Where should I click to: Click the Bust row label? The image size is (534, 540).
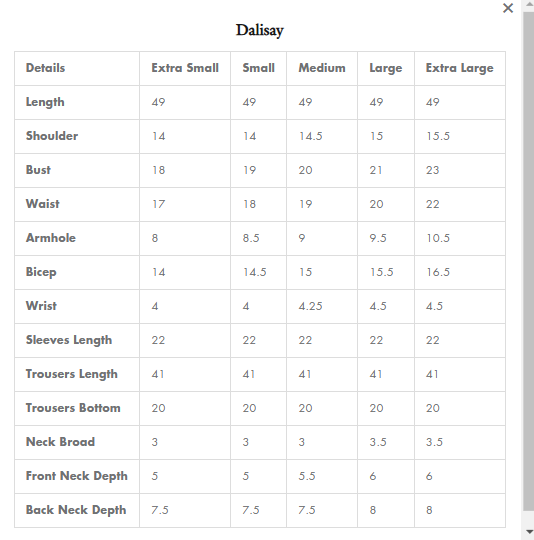pyautogui.click(x=38, y=170)
